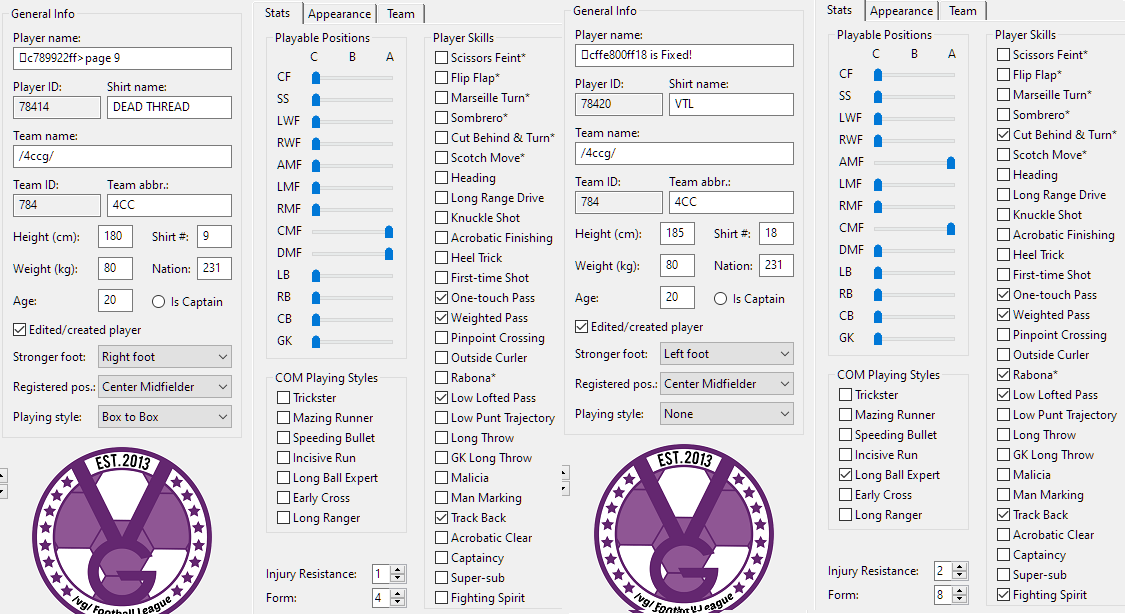Click Shirt name field with VTL
This screenshot has width=1125, height=614.
pos(731,104)
